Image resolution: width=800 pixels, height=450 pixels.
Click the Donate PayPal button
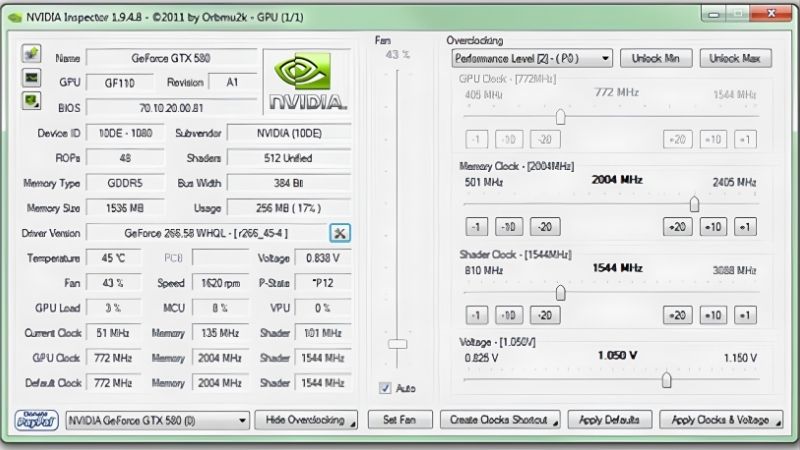36,420
